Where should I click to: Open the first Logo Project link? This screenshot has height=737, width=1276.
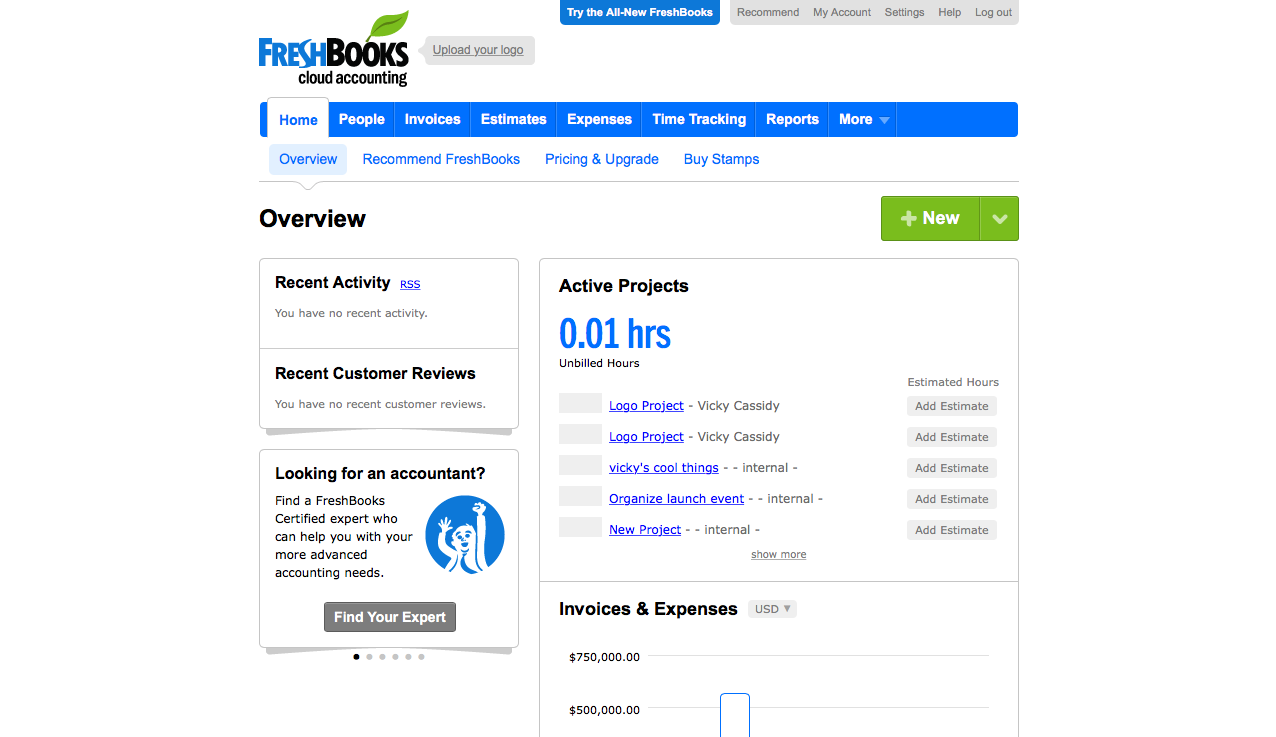[646, 405]
